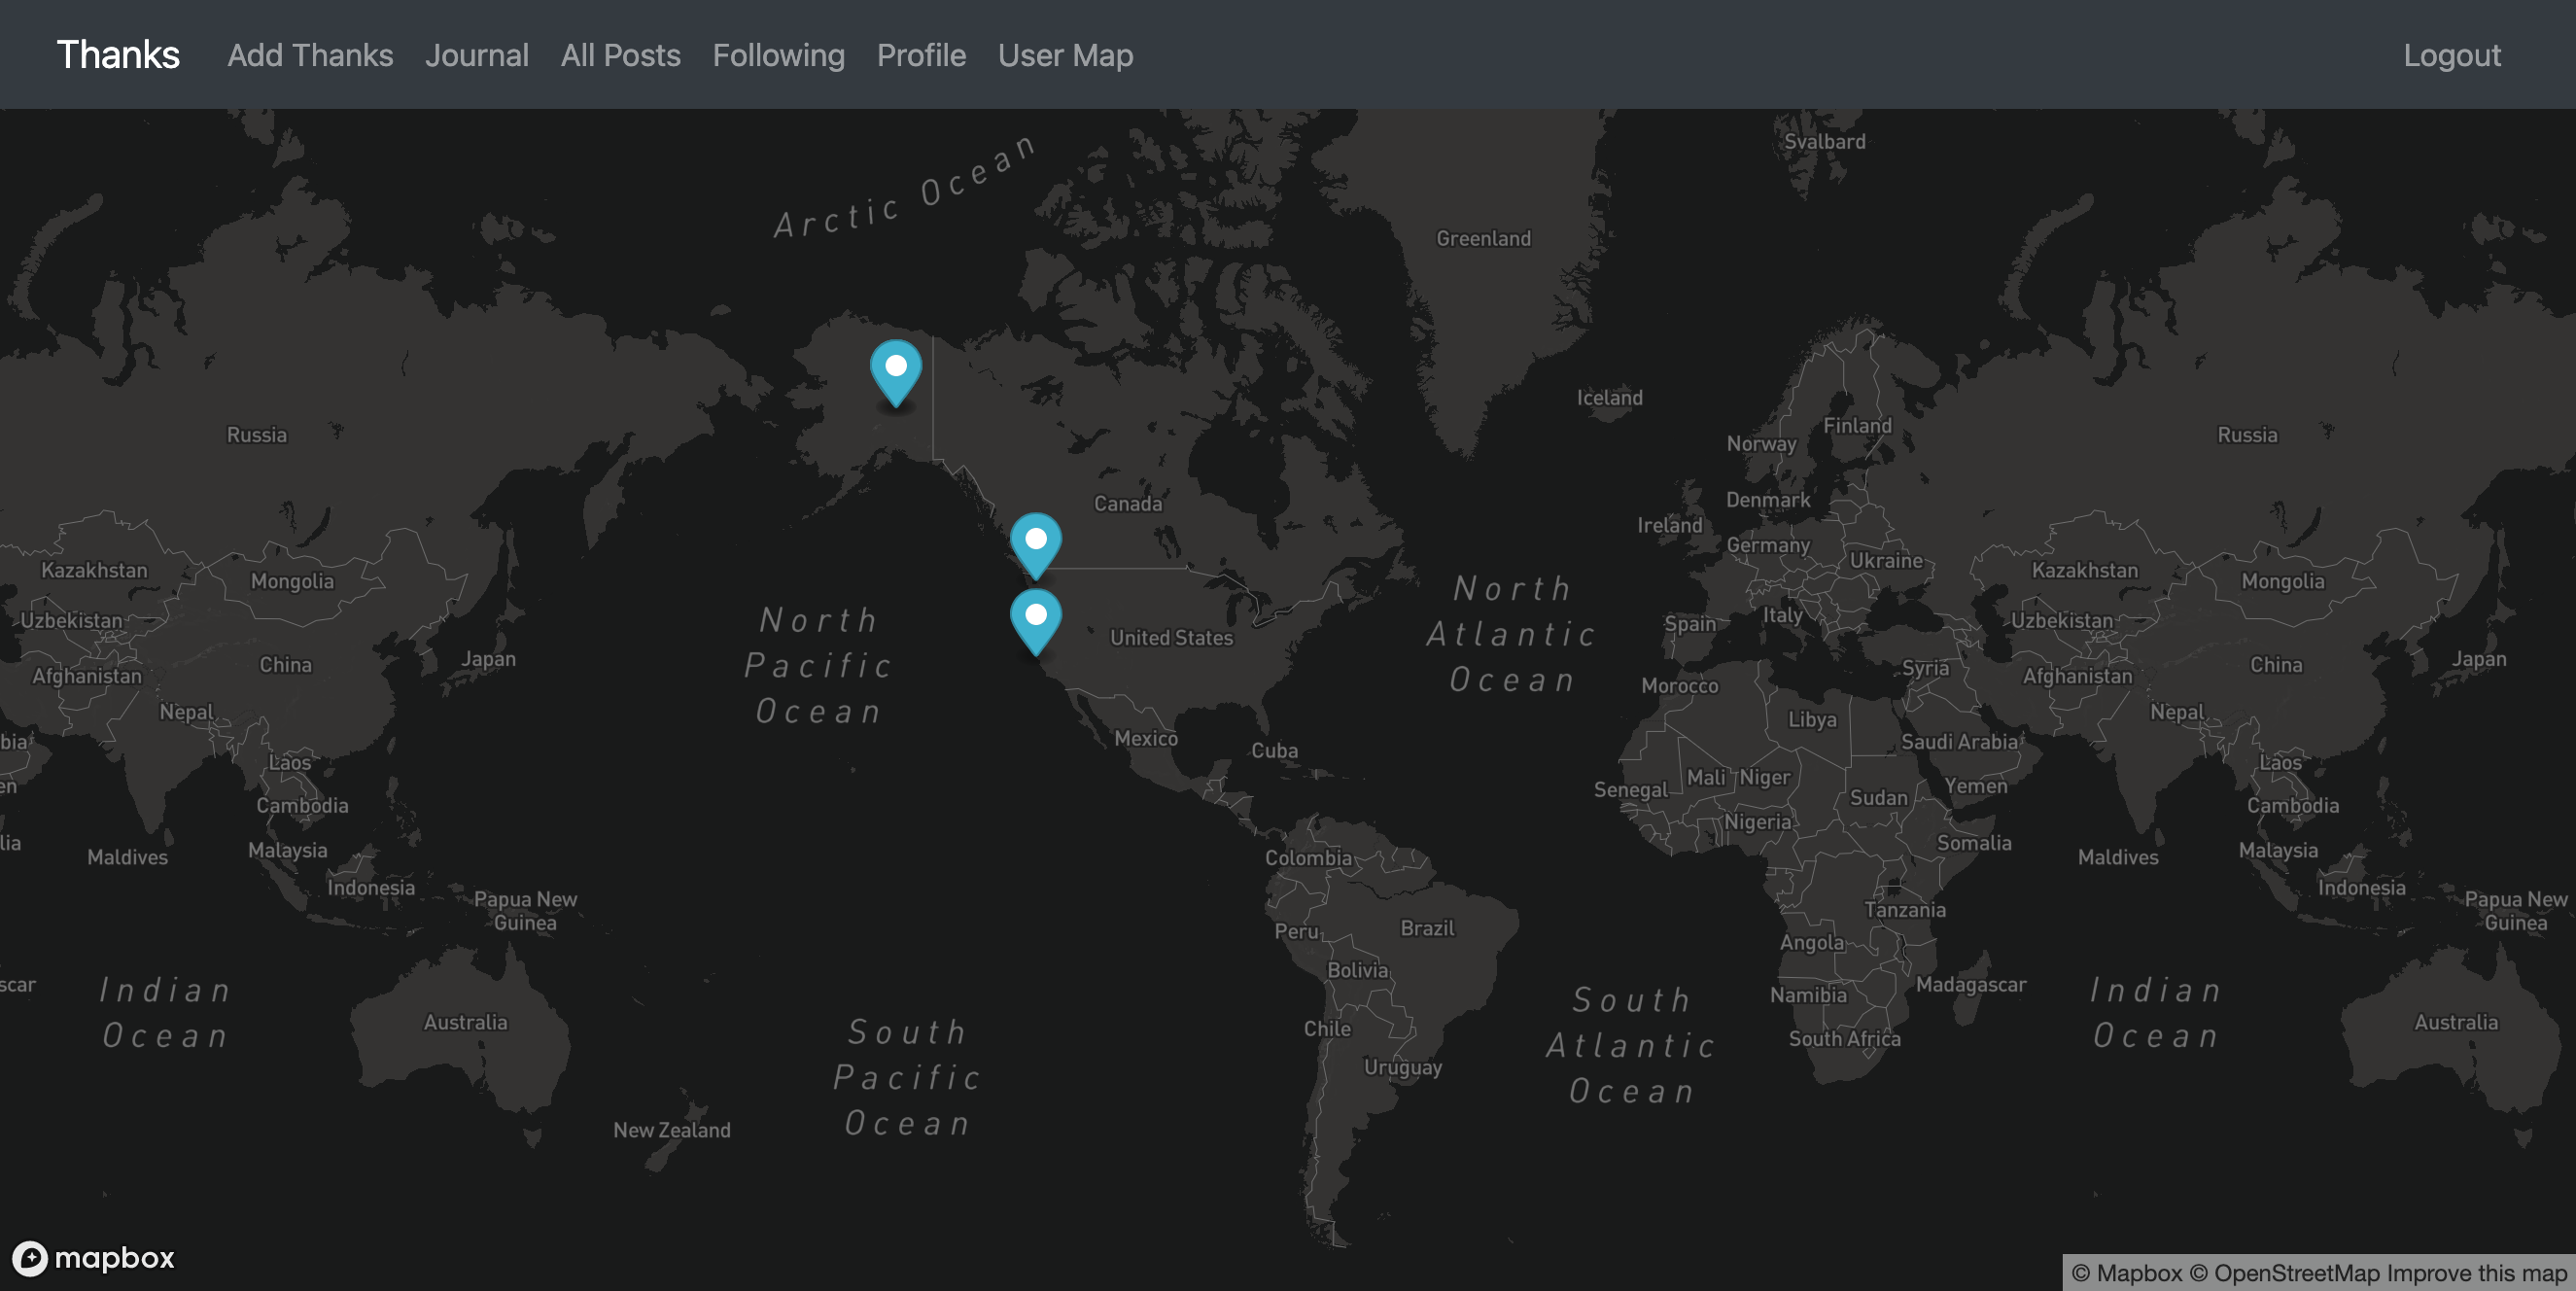Screen dimensions: 2576x1291
Task: Navigate to the User Map view
Action: point(1065,54)
